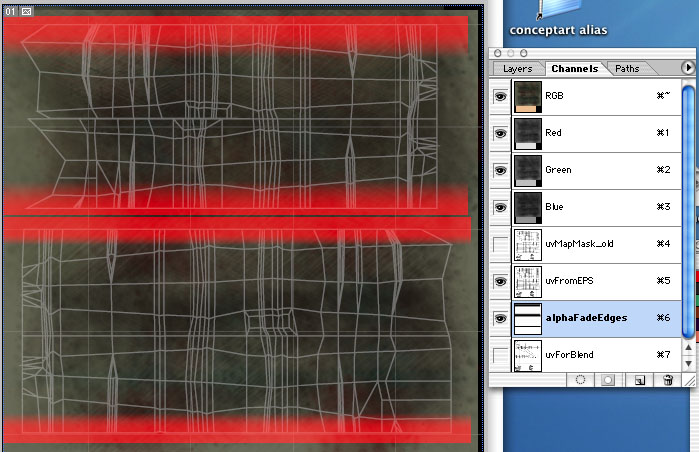This screenshot has width=699, height=452.
Task: Hide the alphaFadeEdges channel overlay
Action: (x=501, y=319)
